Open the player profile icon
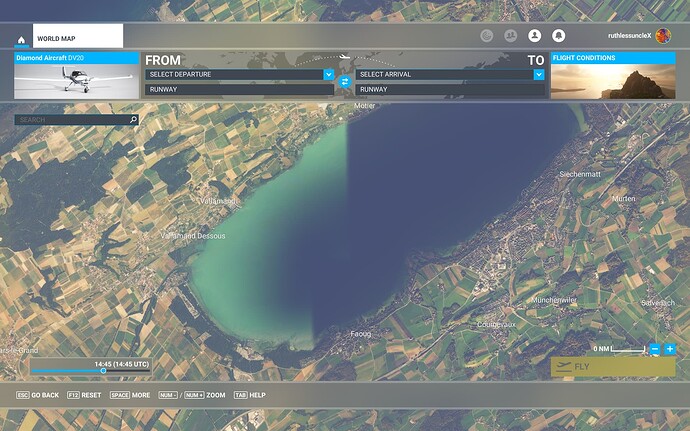690x431 pixels. pyautogui.click(x=534, y=36)
